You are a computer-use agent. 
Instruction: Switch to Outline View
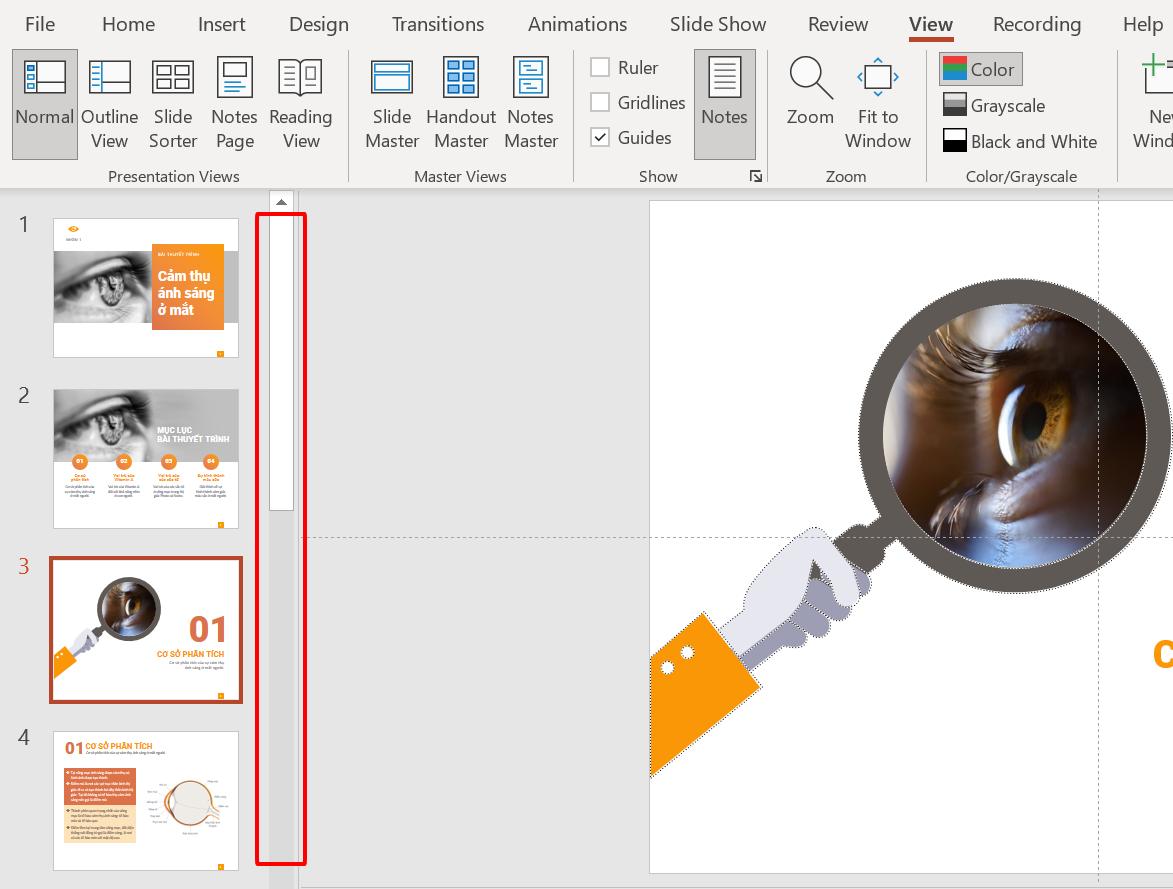pos(109,104)
